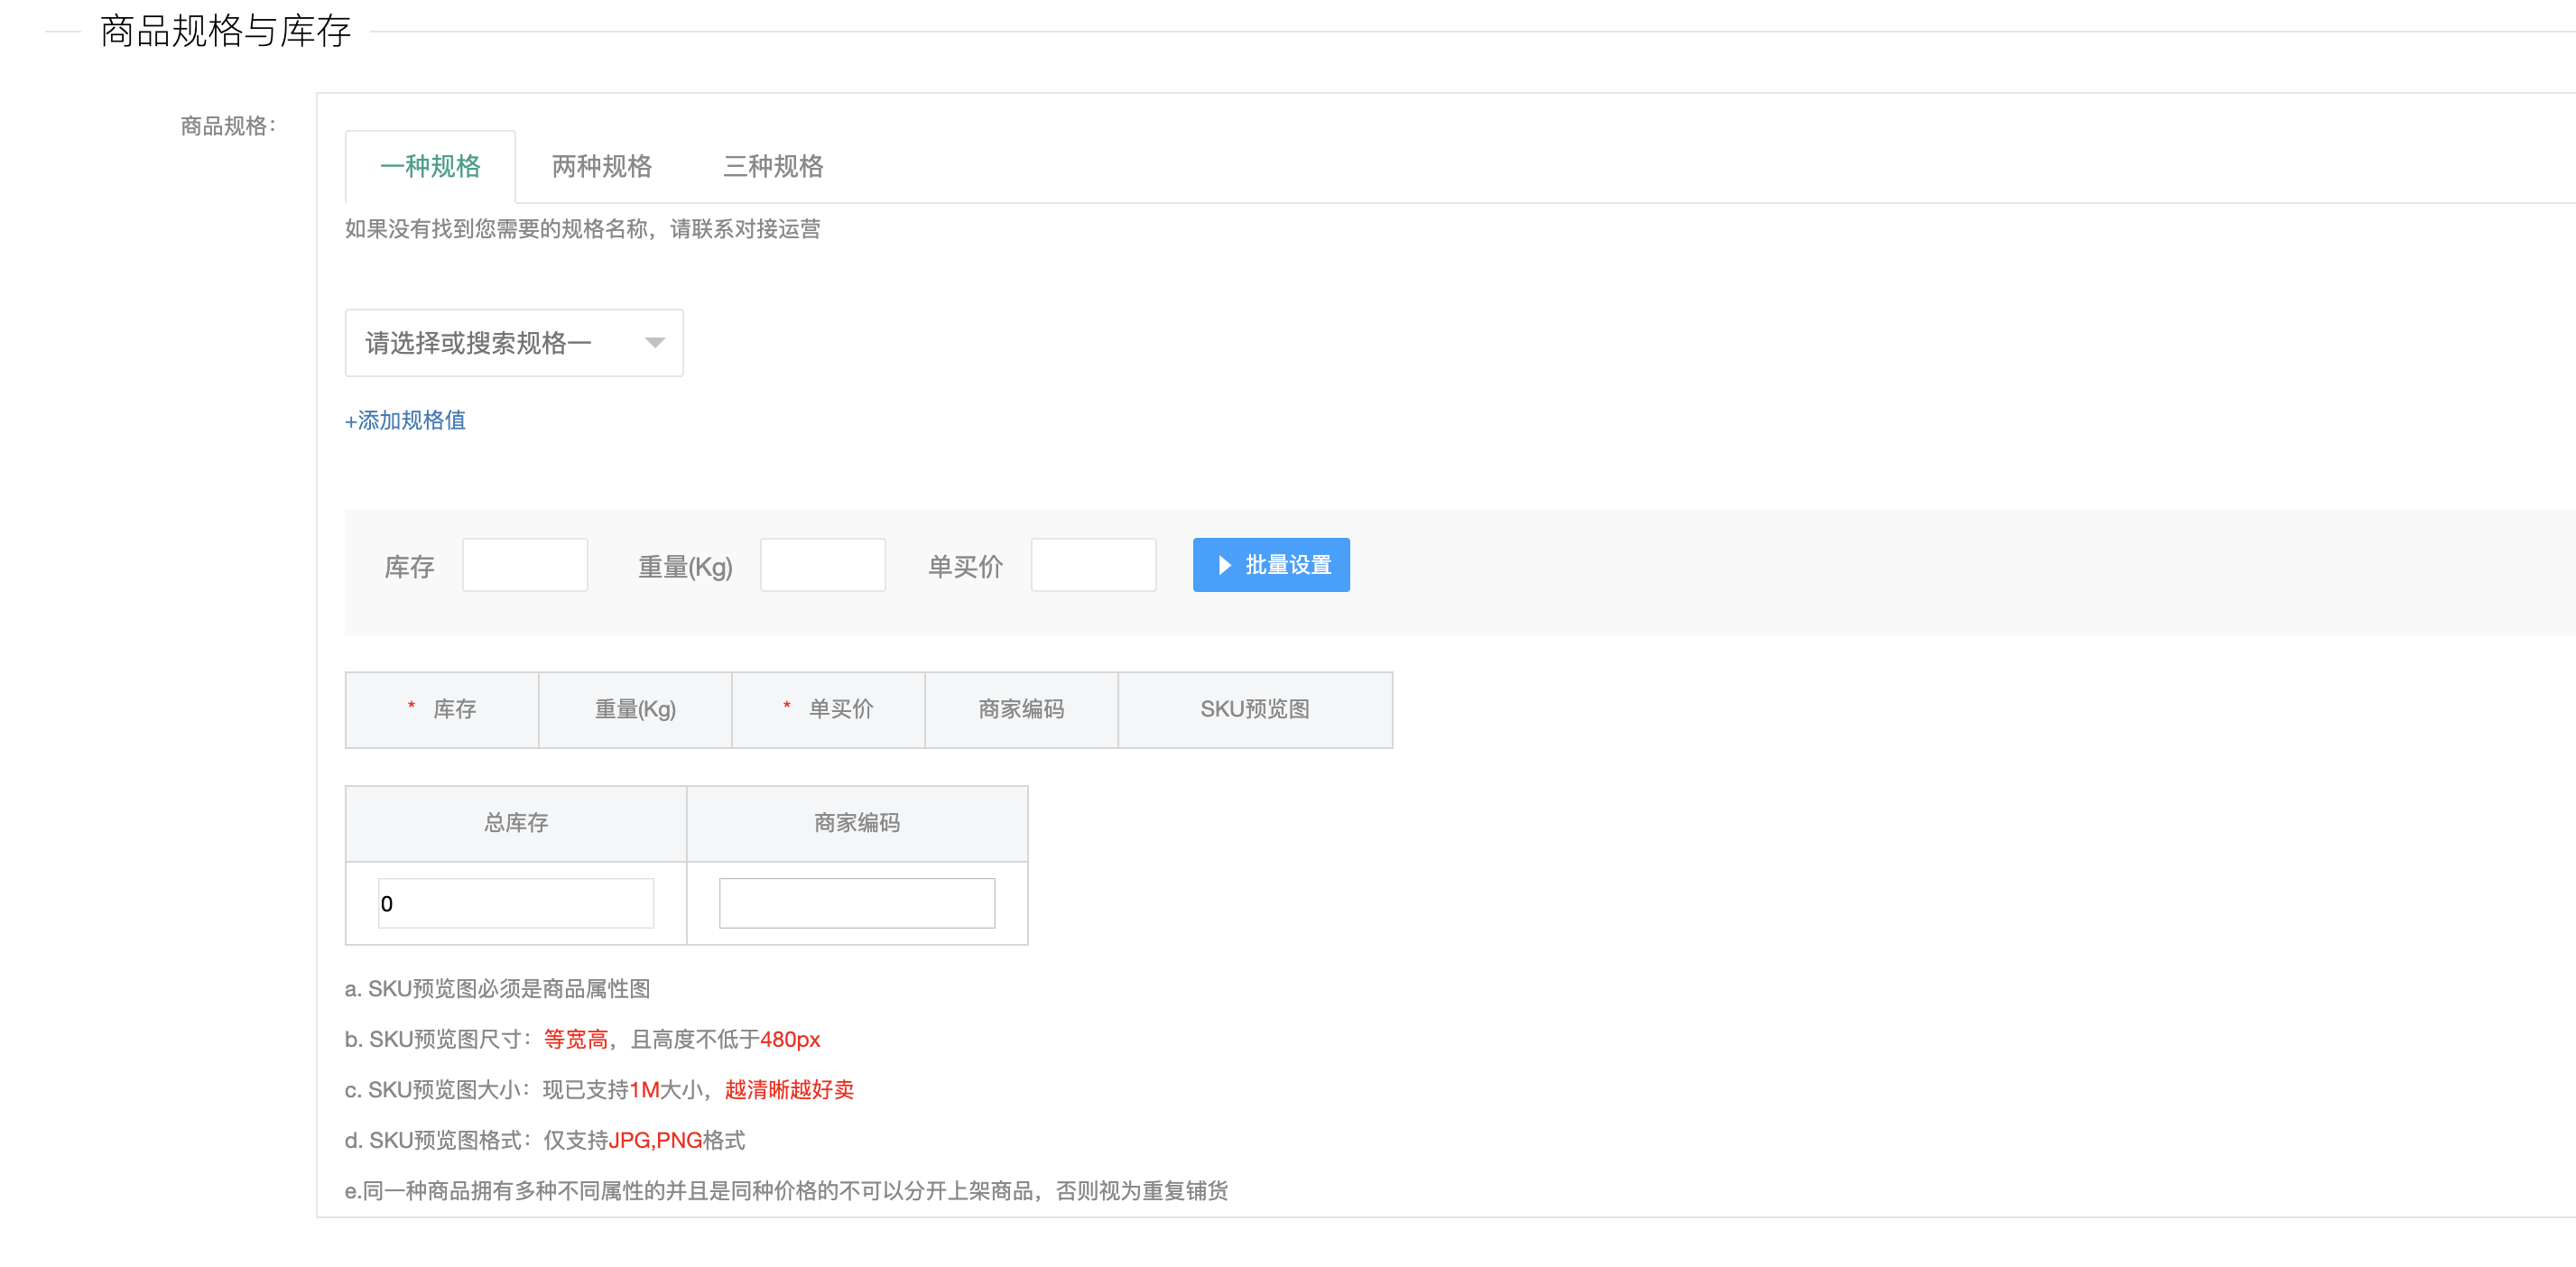The height and width of the screenshot is (1267, 2576).
Task: Focus the batch 库存 input field
Action: point(525,565)
